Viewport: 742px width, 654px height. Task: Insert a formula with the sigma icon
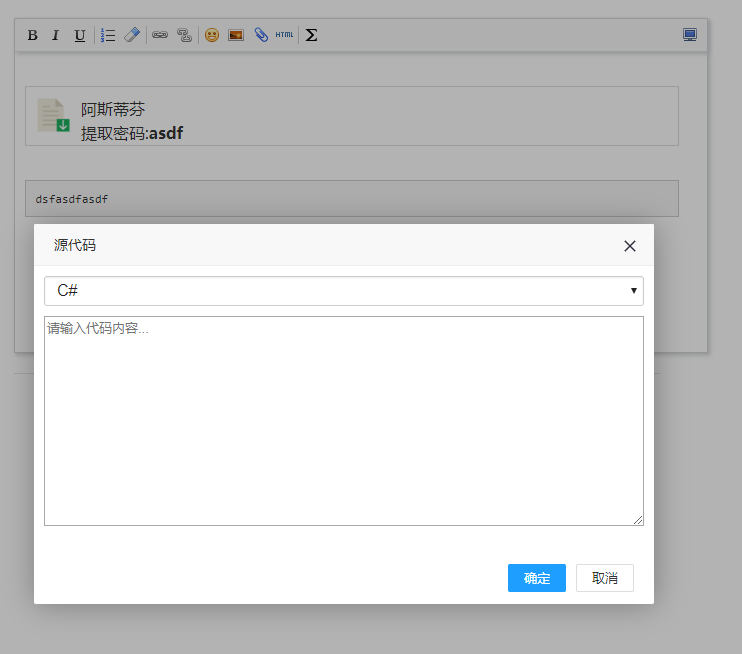coord(311,35)
